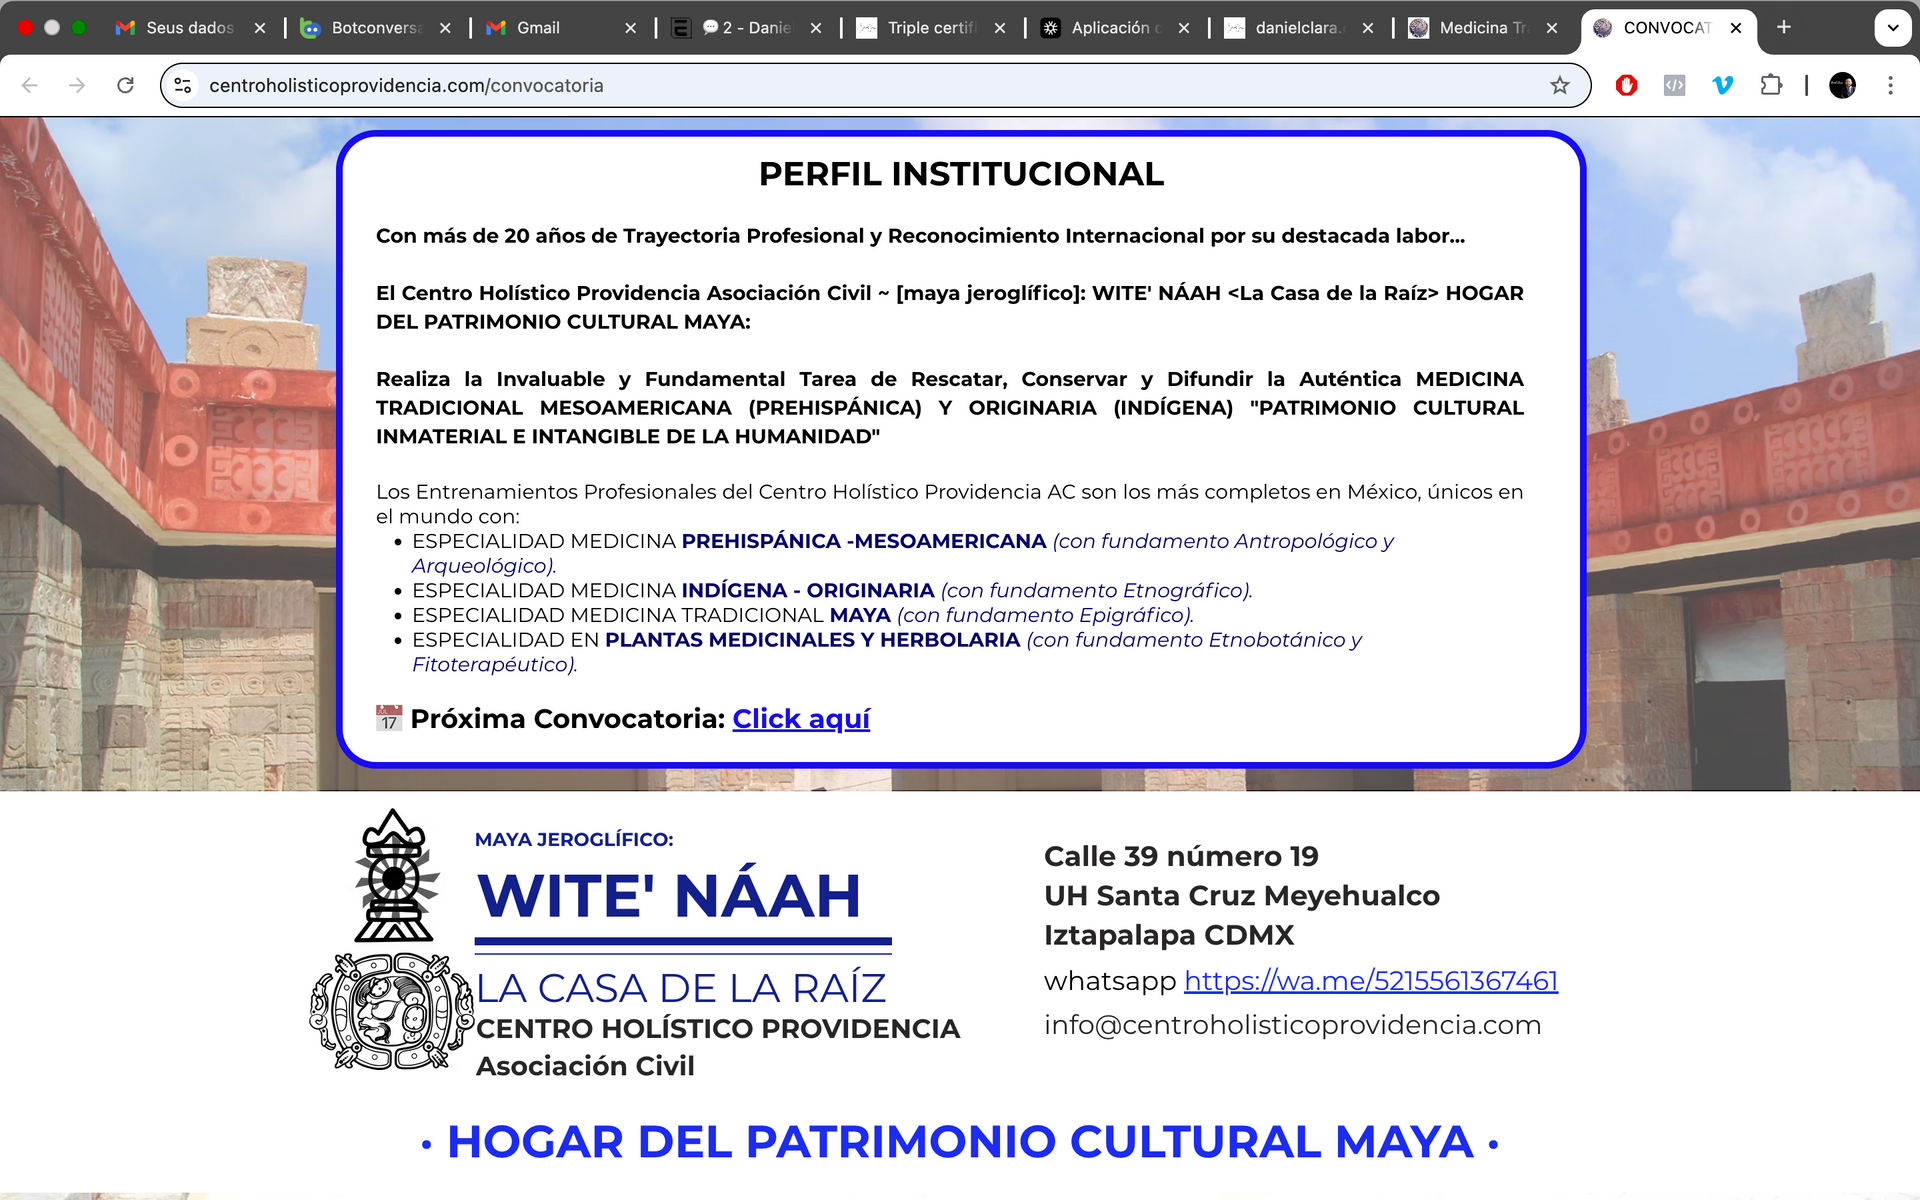Open the user profile avatar
This screenshot has height=1200, width=1920.
1842,85
